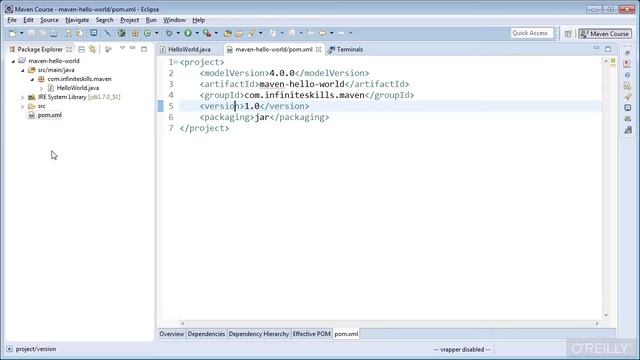Click the Run External Tools icon
640x360 pixels.
pyautogui.click(x=207, y=33)
